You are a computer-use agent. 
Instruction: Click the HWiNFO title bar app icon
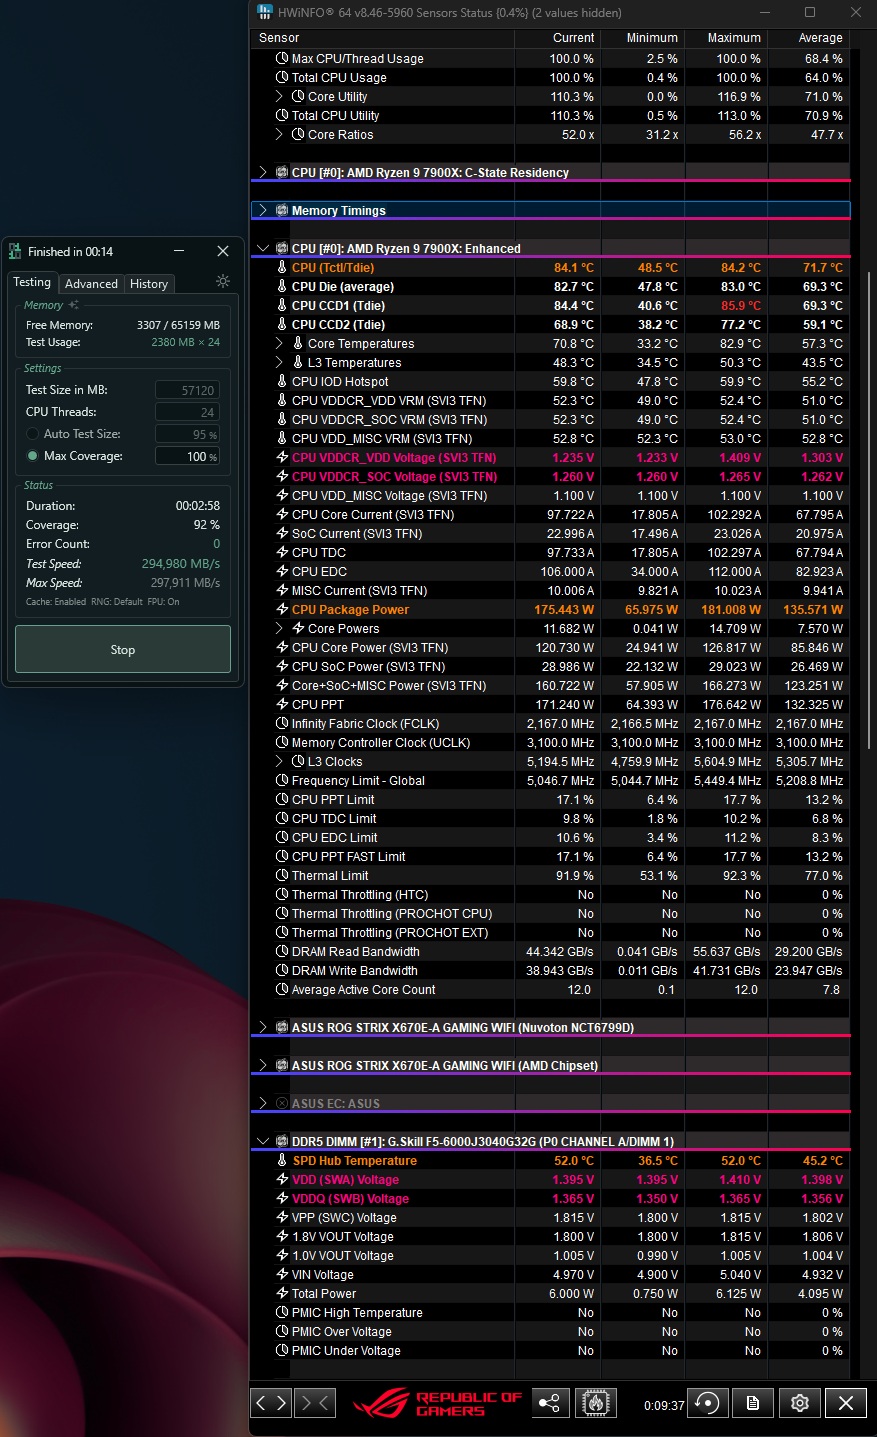click(265, 12)
